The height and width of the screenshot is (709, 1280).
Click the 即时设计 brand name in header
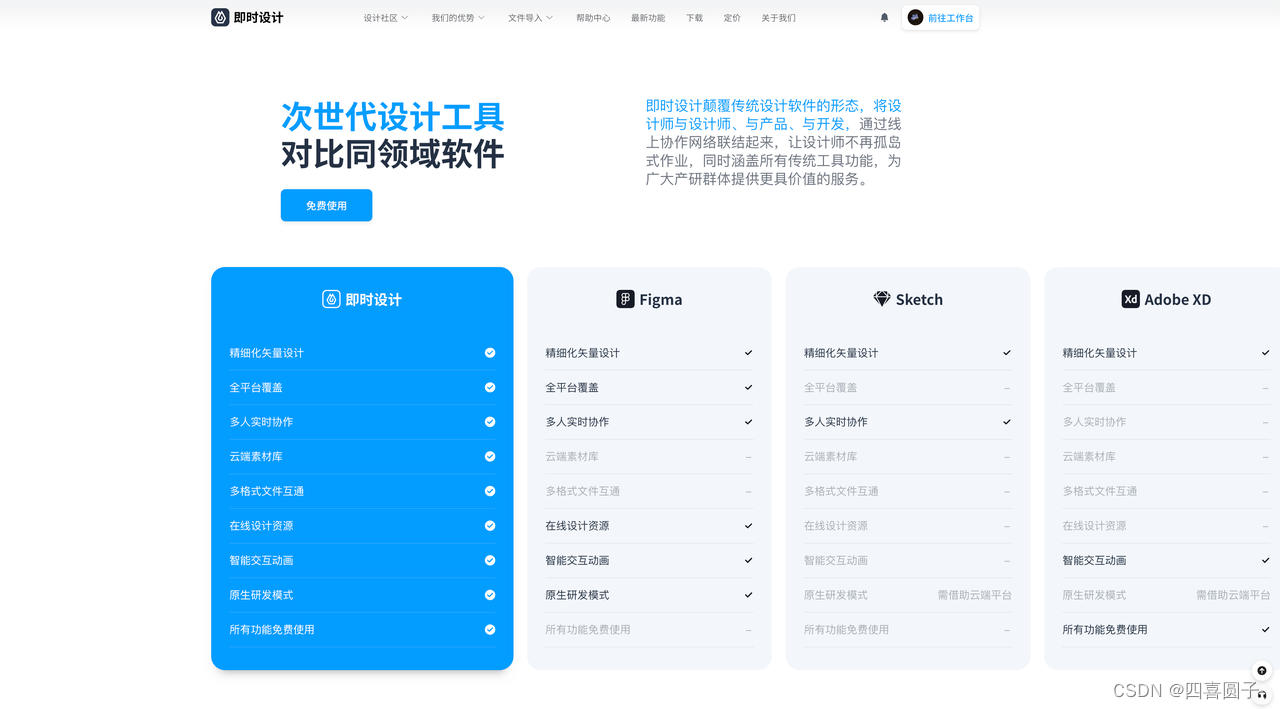[258, 17]
